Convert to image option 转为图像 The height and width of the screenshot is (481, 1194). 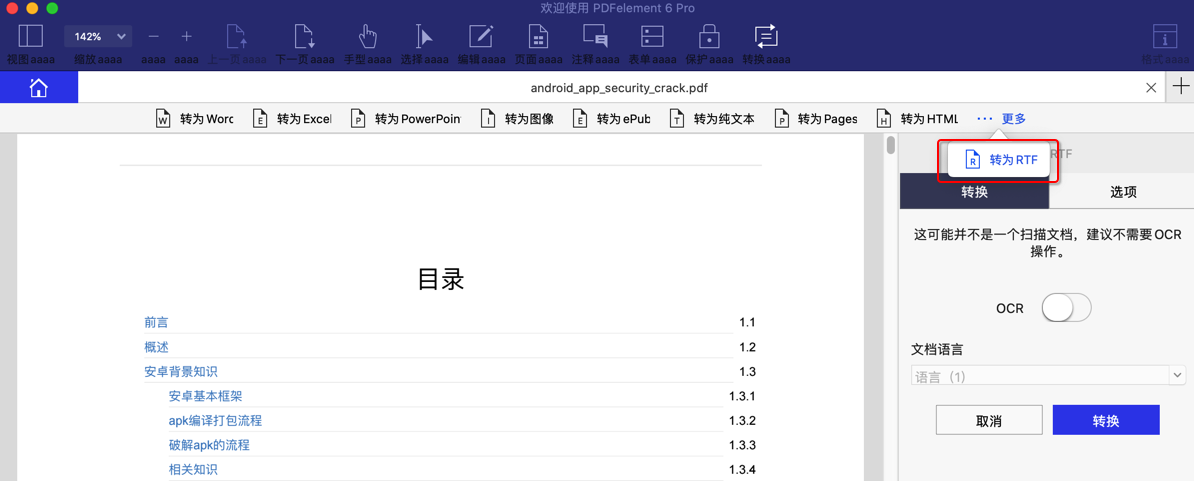(x=517, y=119)
